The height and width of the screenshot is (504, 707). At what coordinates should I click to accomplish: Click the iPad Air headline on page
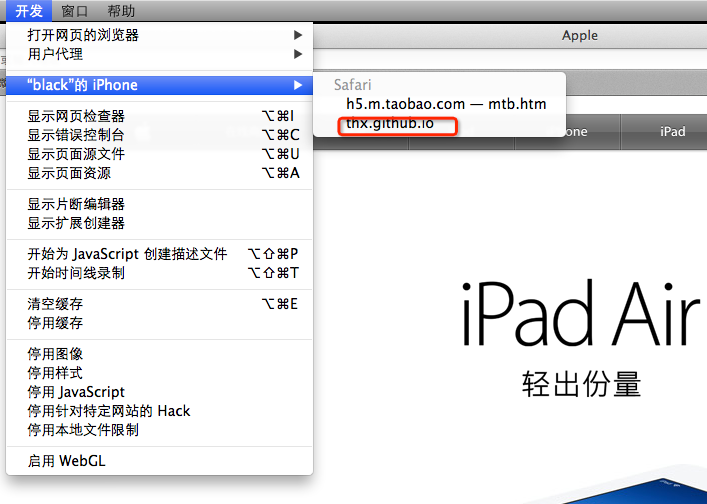(x=580, y=313)
